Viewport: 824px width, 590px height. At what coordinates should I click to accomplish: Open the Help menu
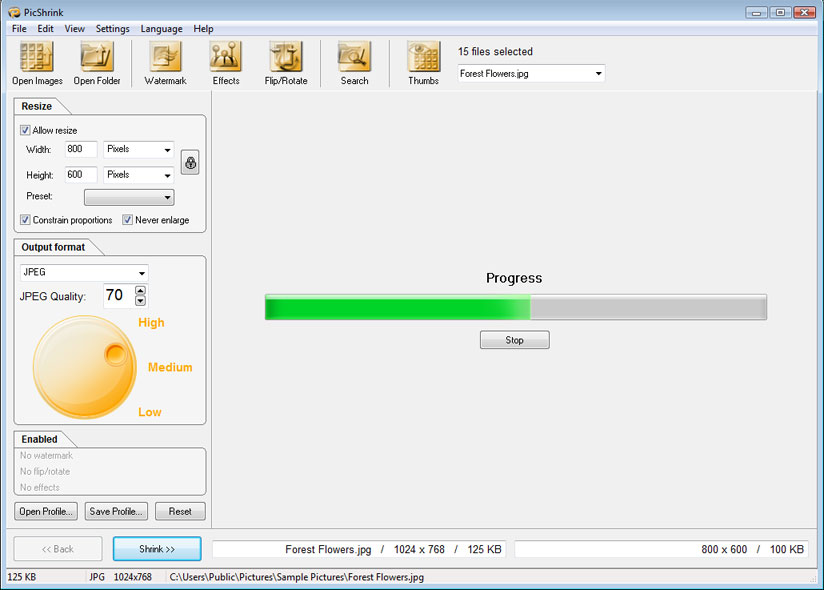203,28
